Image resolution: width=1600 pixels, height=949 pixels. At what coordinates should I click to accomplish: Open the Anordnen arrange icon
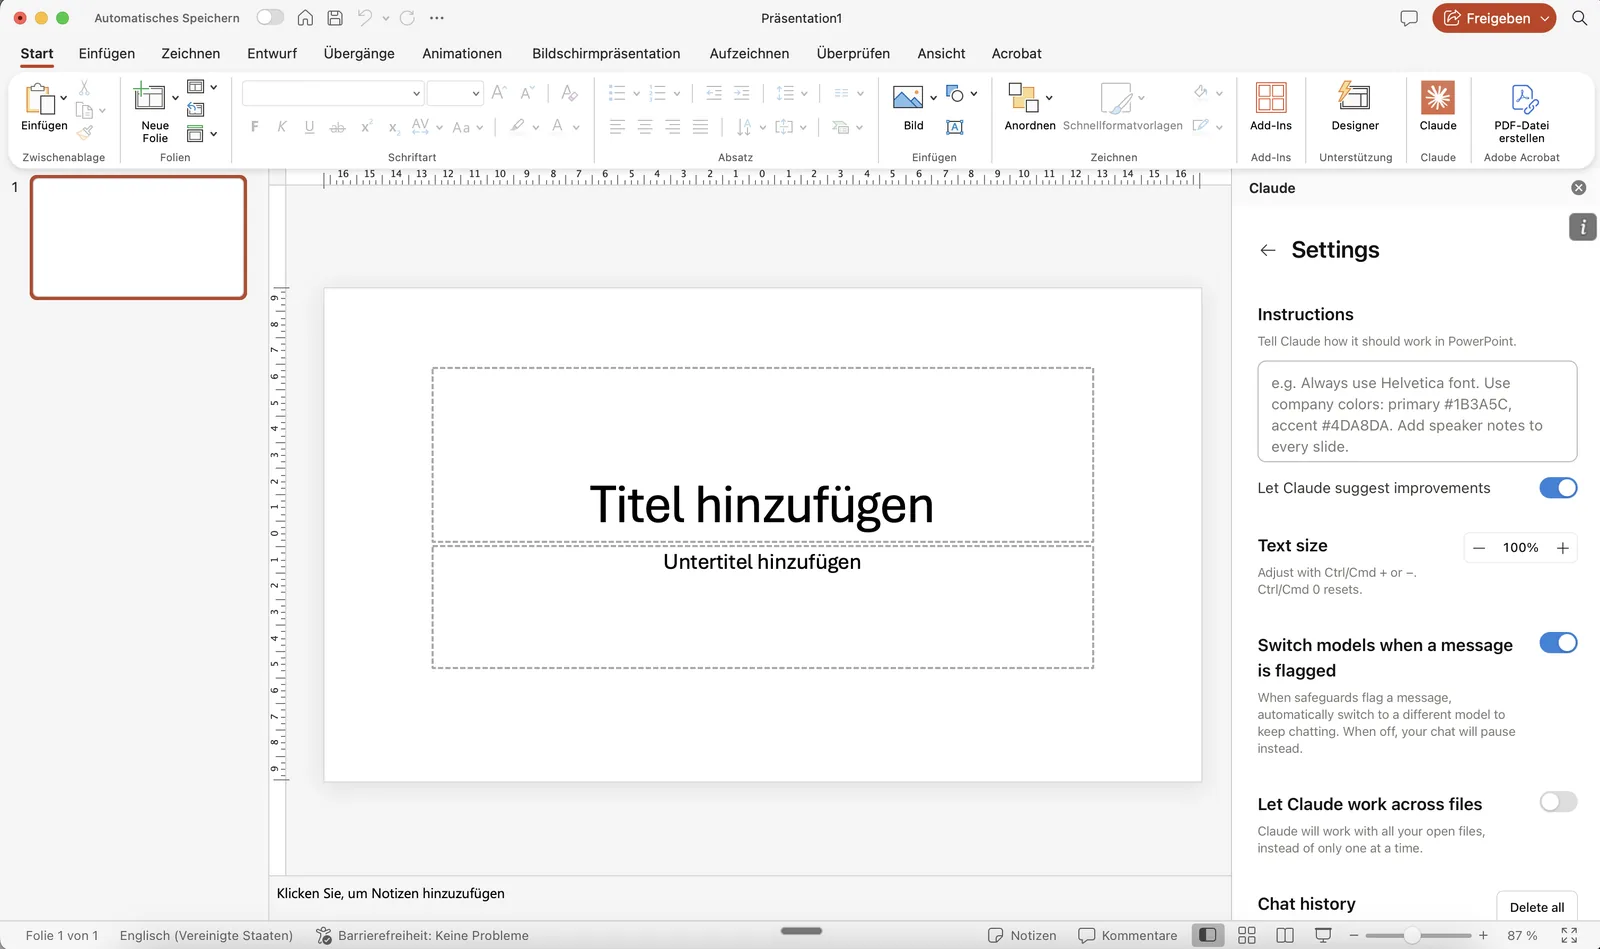pyautogui.click(x=1022, y=97)
